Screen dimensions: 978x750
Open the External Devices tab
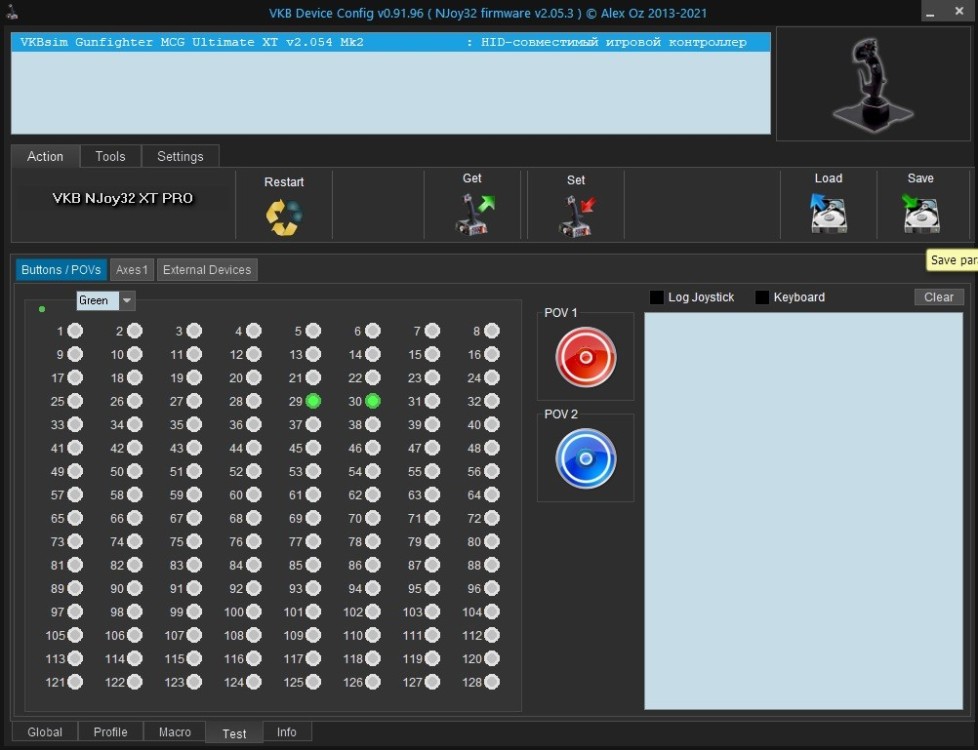coord(208,270)
